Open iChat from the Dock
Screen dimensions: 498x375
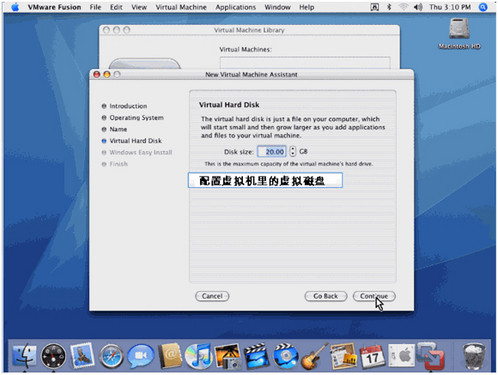141,356
